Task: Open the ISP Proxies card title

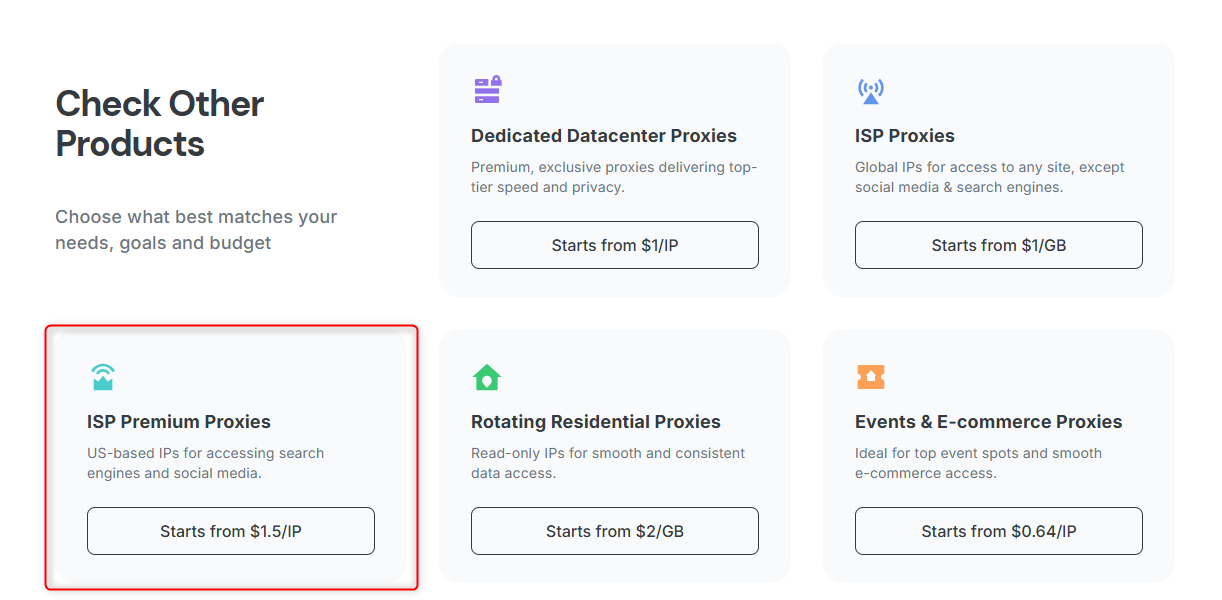Action: pyautogui.click(x=905, y=136)
